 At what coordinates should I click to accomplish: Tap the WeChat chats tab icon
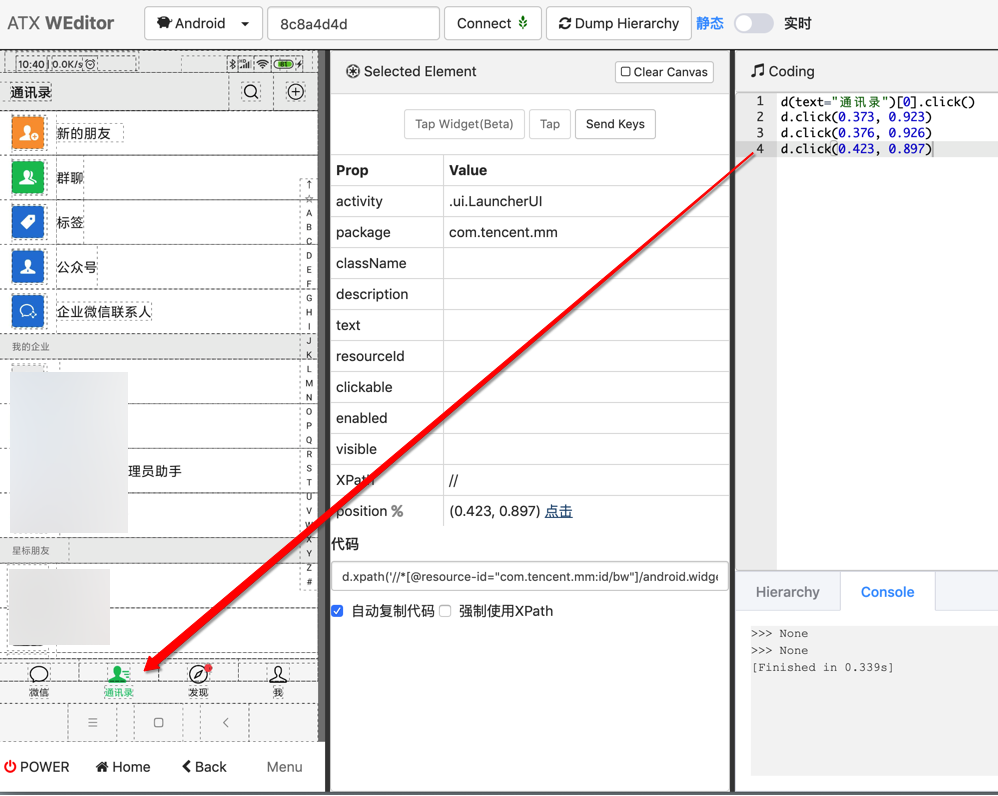(39, 674)
